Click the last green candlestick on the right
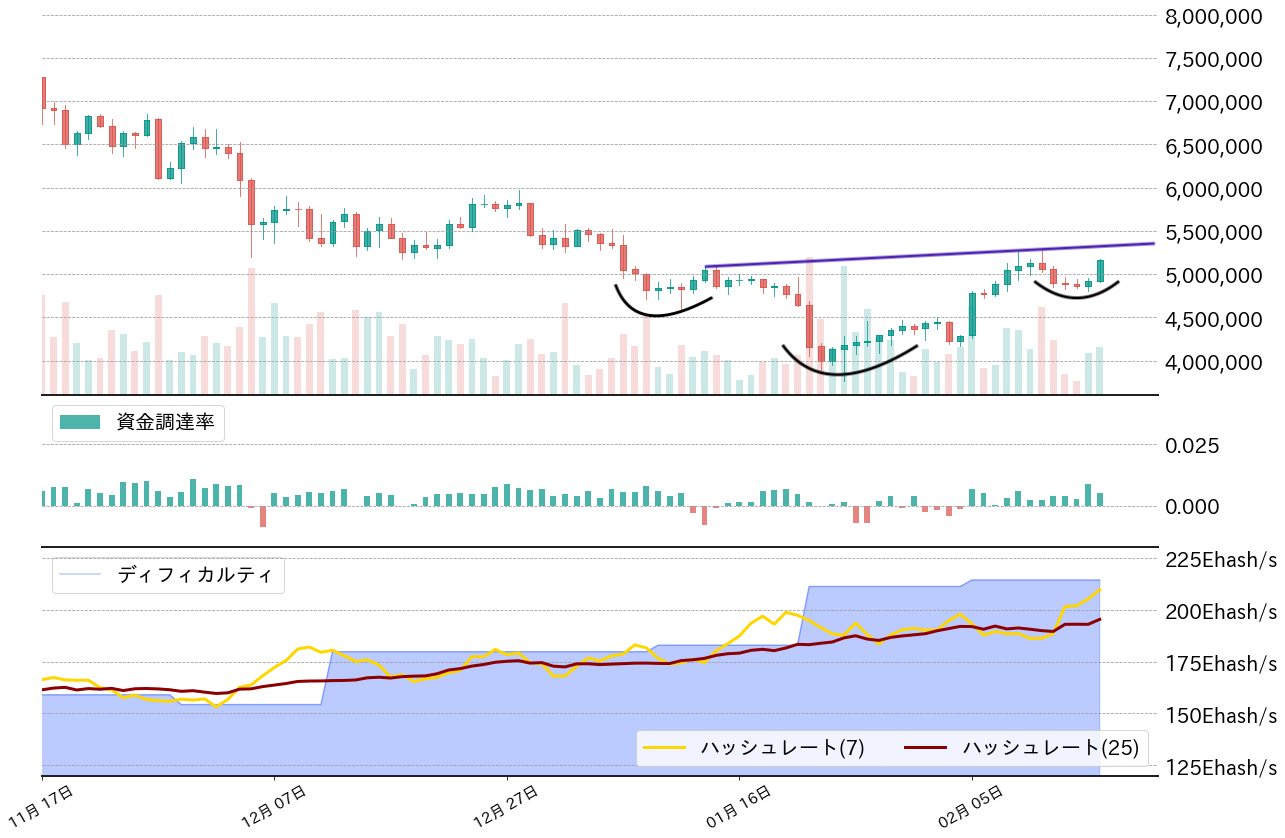The image size is (1285, 838). point(1100,270)
